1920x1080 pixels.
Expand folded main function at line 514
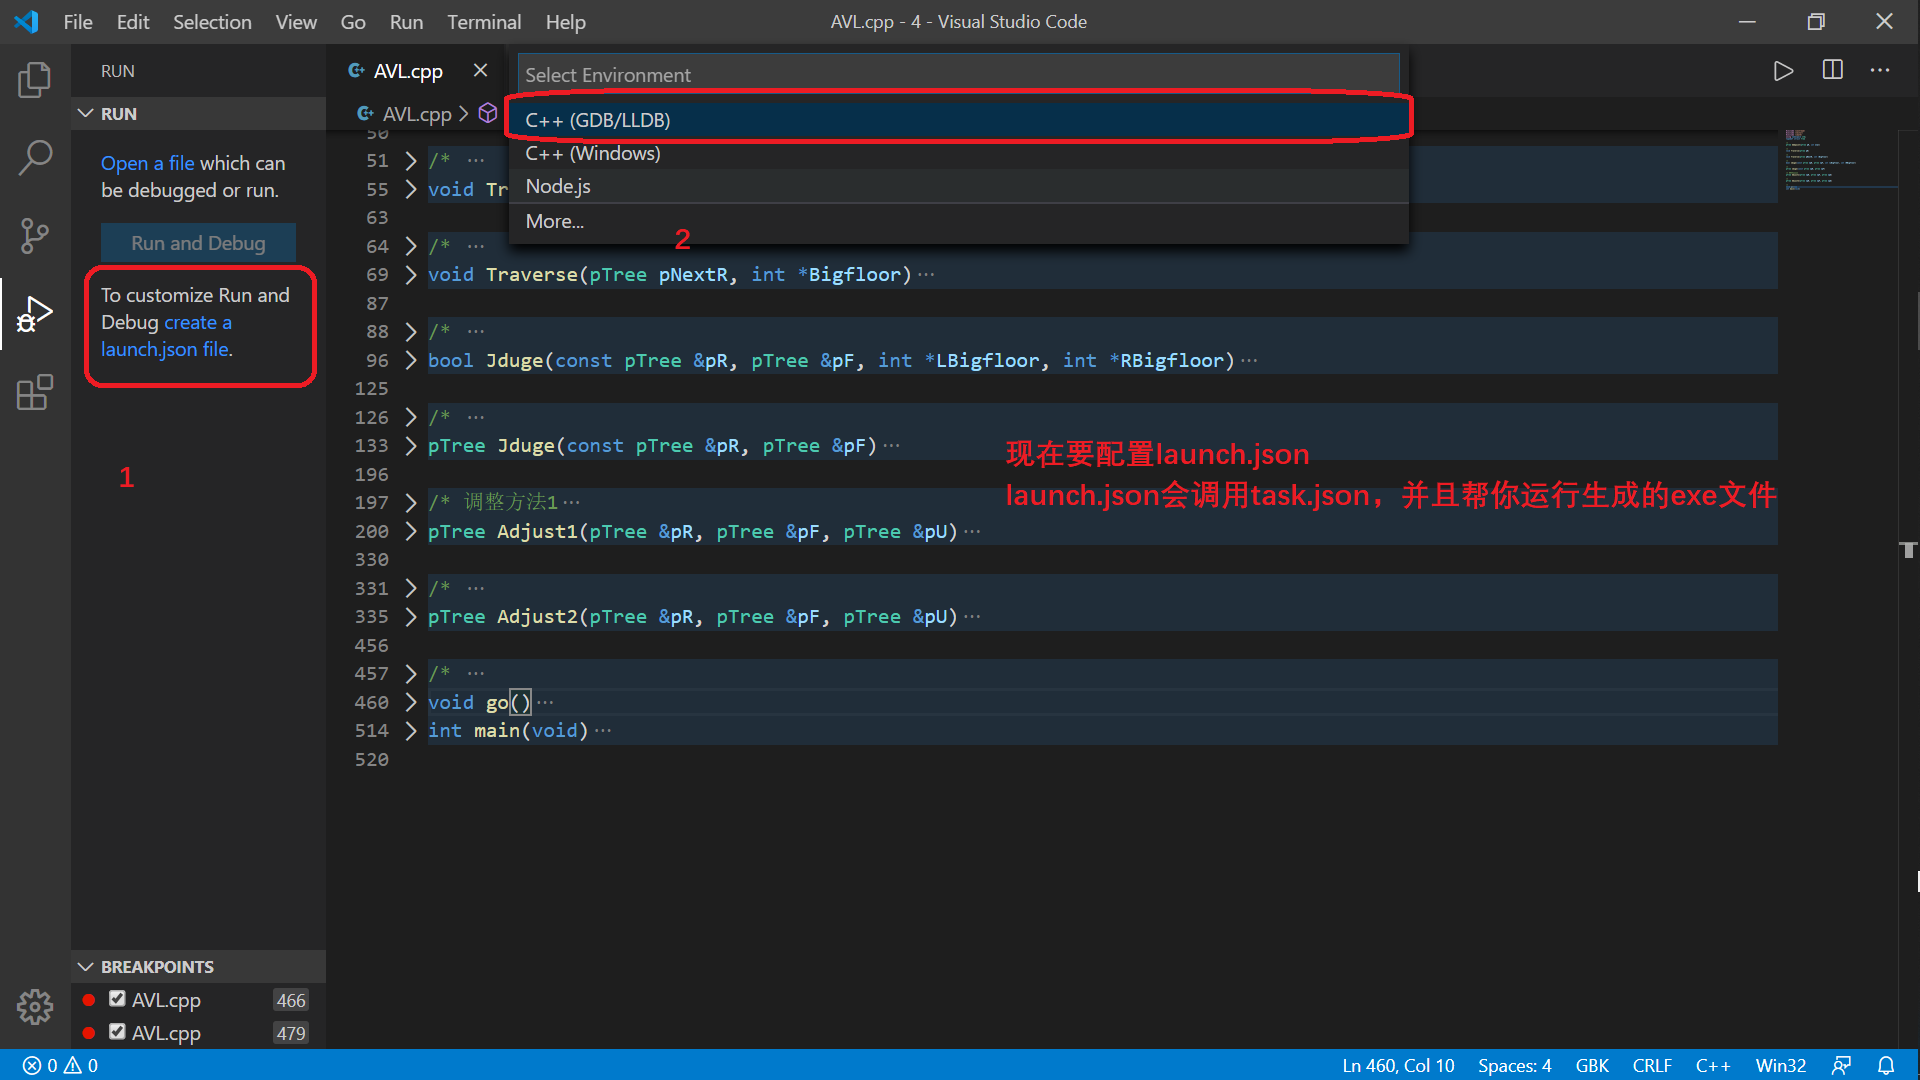tap(411, 730)
